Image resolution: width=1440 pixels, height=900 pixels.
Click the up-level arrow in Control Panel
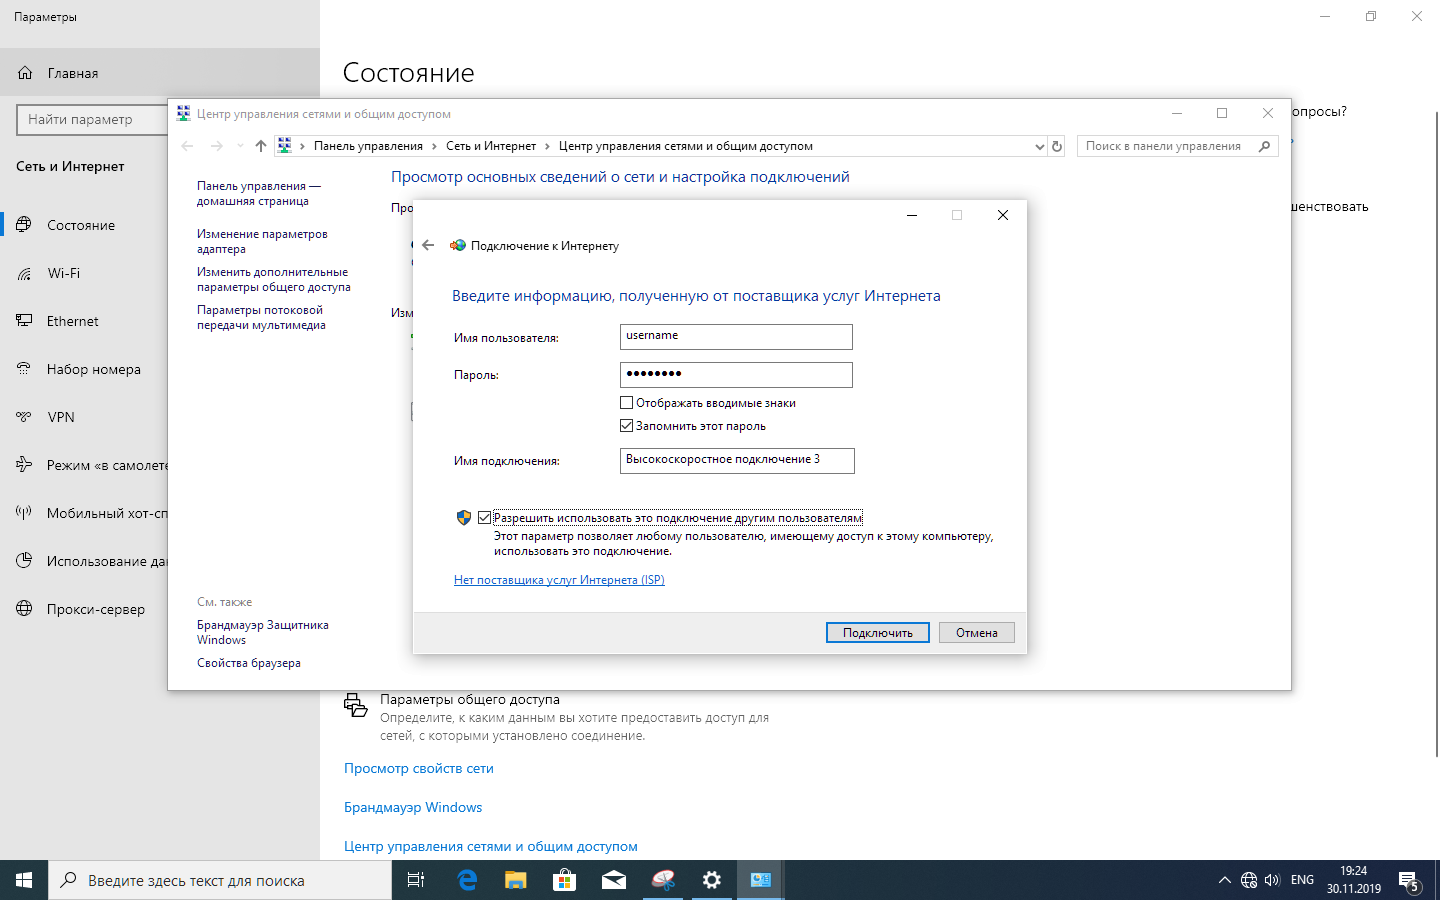click(261, 146)
